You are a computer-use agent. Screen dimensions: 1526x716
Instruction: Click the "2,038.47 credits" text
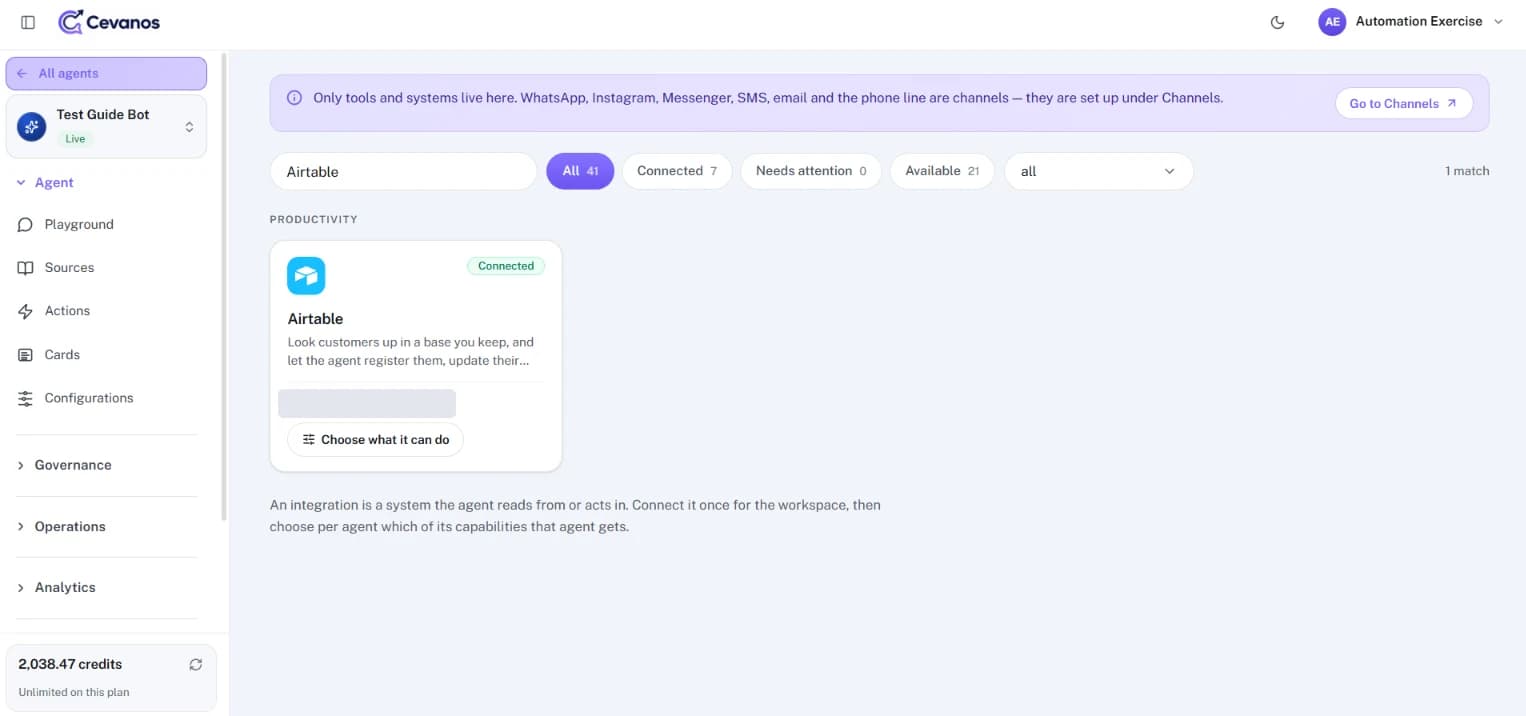70,664
